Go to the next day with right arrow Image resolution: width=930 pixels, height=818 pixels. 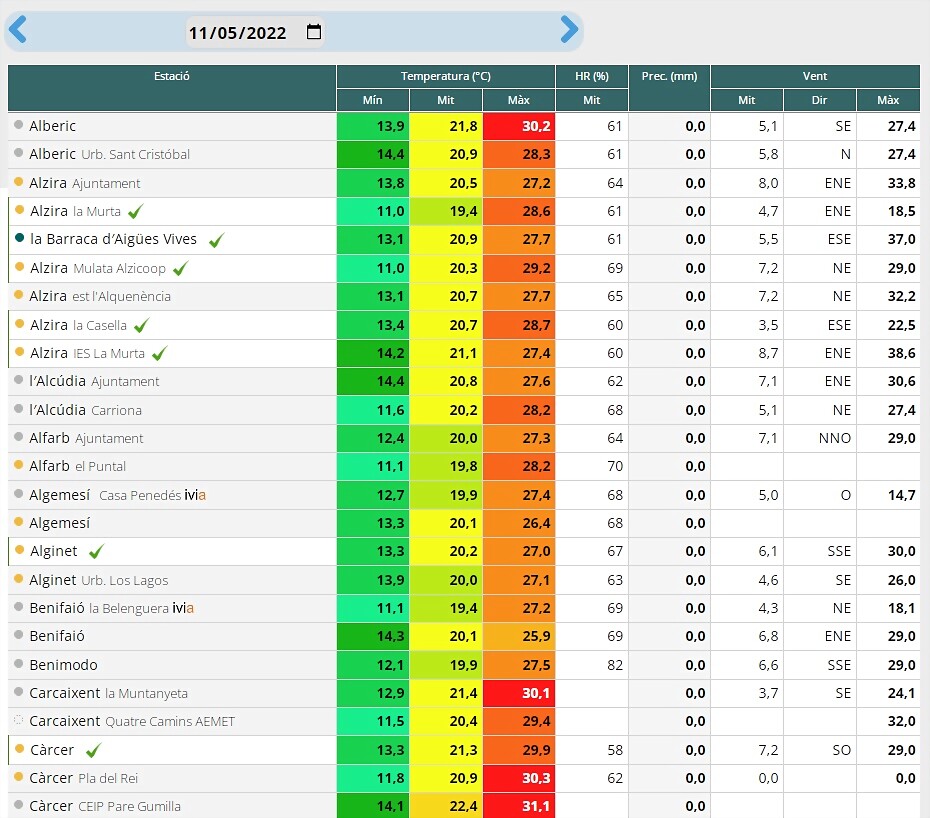point(569,29)
